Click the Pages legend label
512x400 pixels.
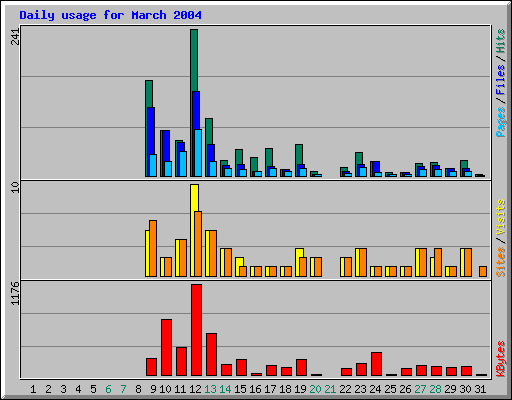501,122
